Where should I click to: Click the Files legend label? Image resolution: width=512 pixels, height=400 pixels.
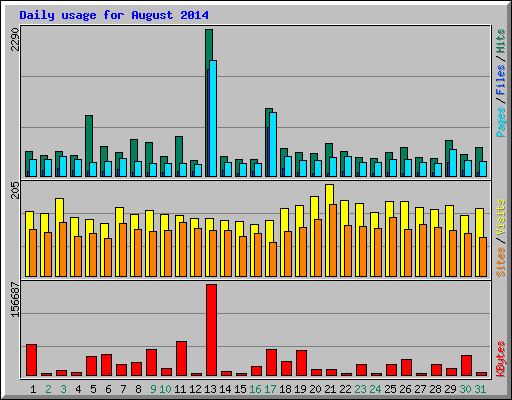coord(500,80)
